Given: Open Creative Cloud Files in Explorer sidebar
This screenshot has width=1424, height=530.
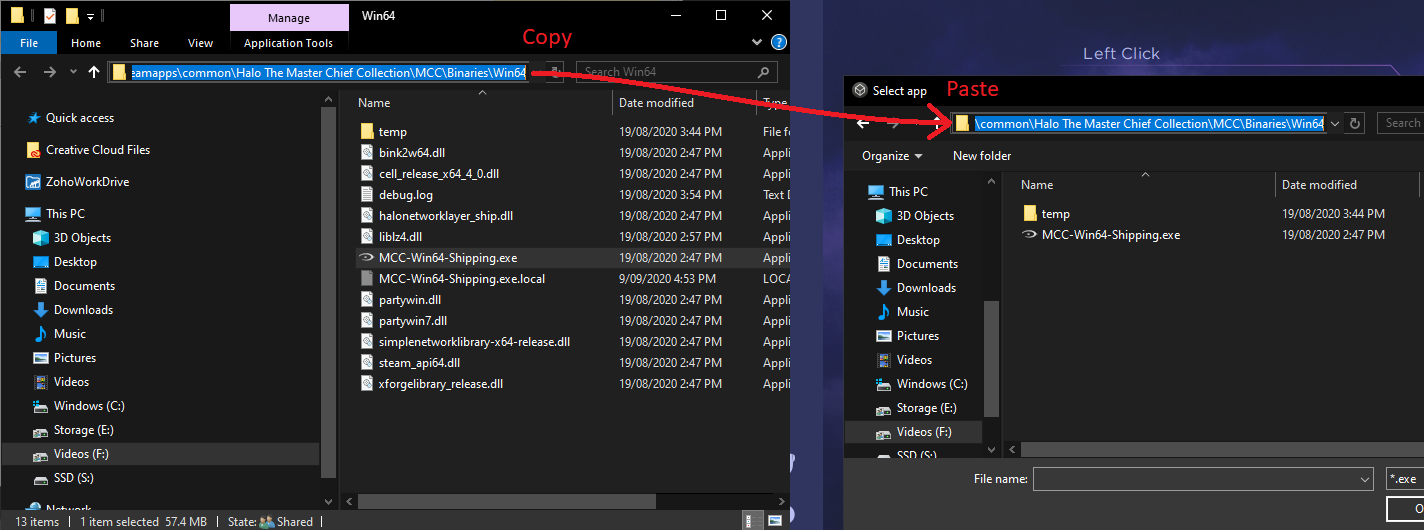Looking at the screenshot, I should (98, 150).
